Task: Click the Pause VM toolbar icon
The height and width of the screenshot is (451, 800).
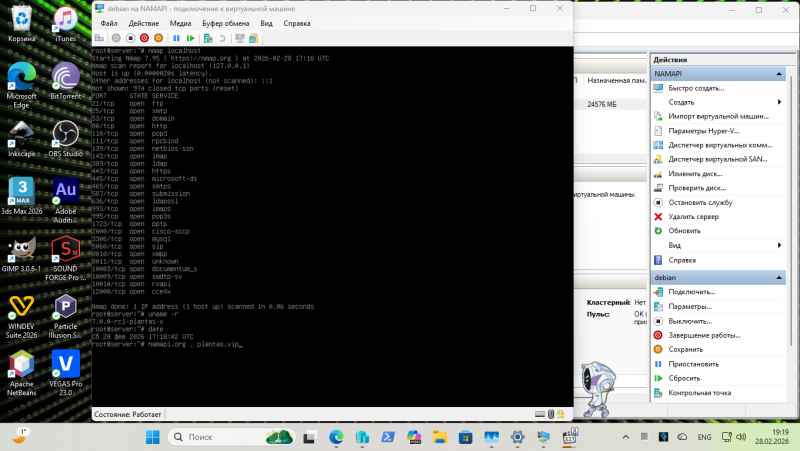Action: 177,38
